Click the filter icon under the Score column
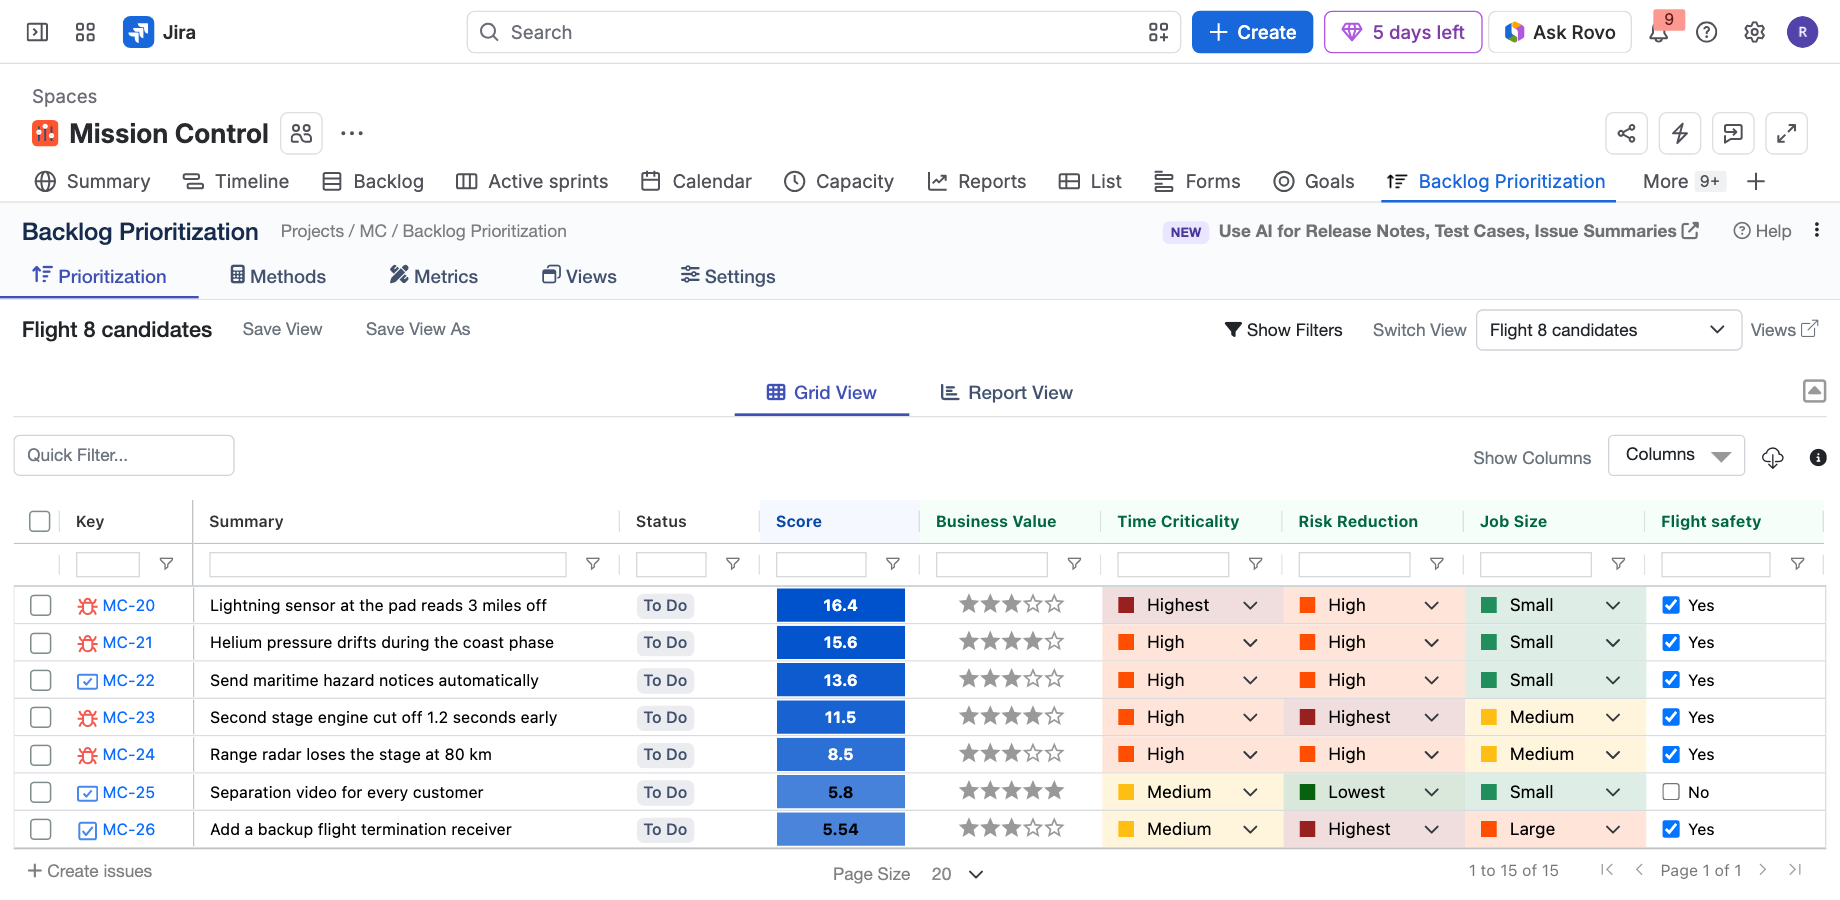 893,564
